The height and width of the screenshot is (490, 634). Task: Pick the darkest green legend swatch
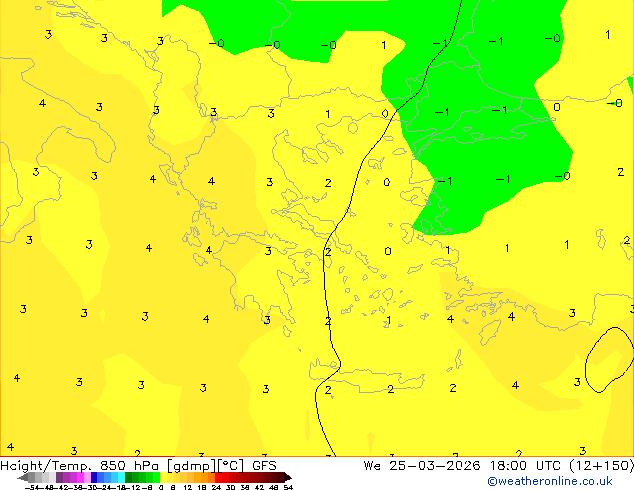[129, 477]
